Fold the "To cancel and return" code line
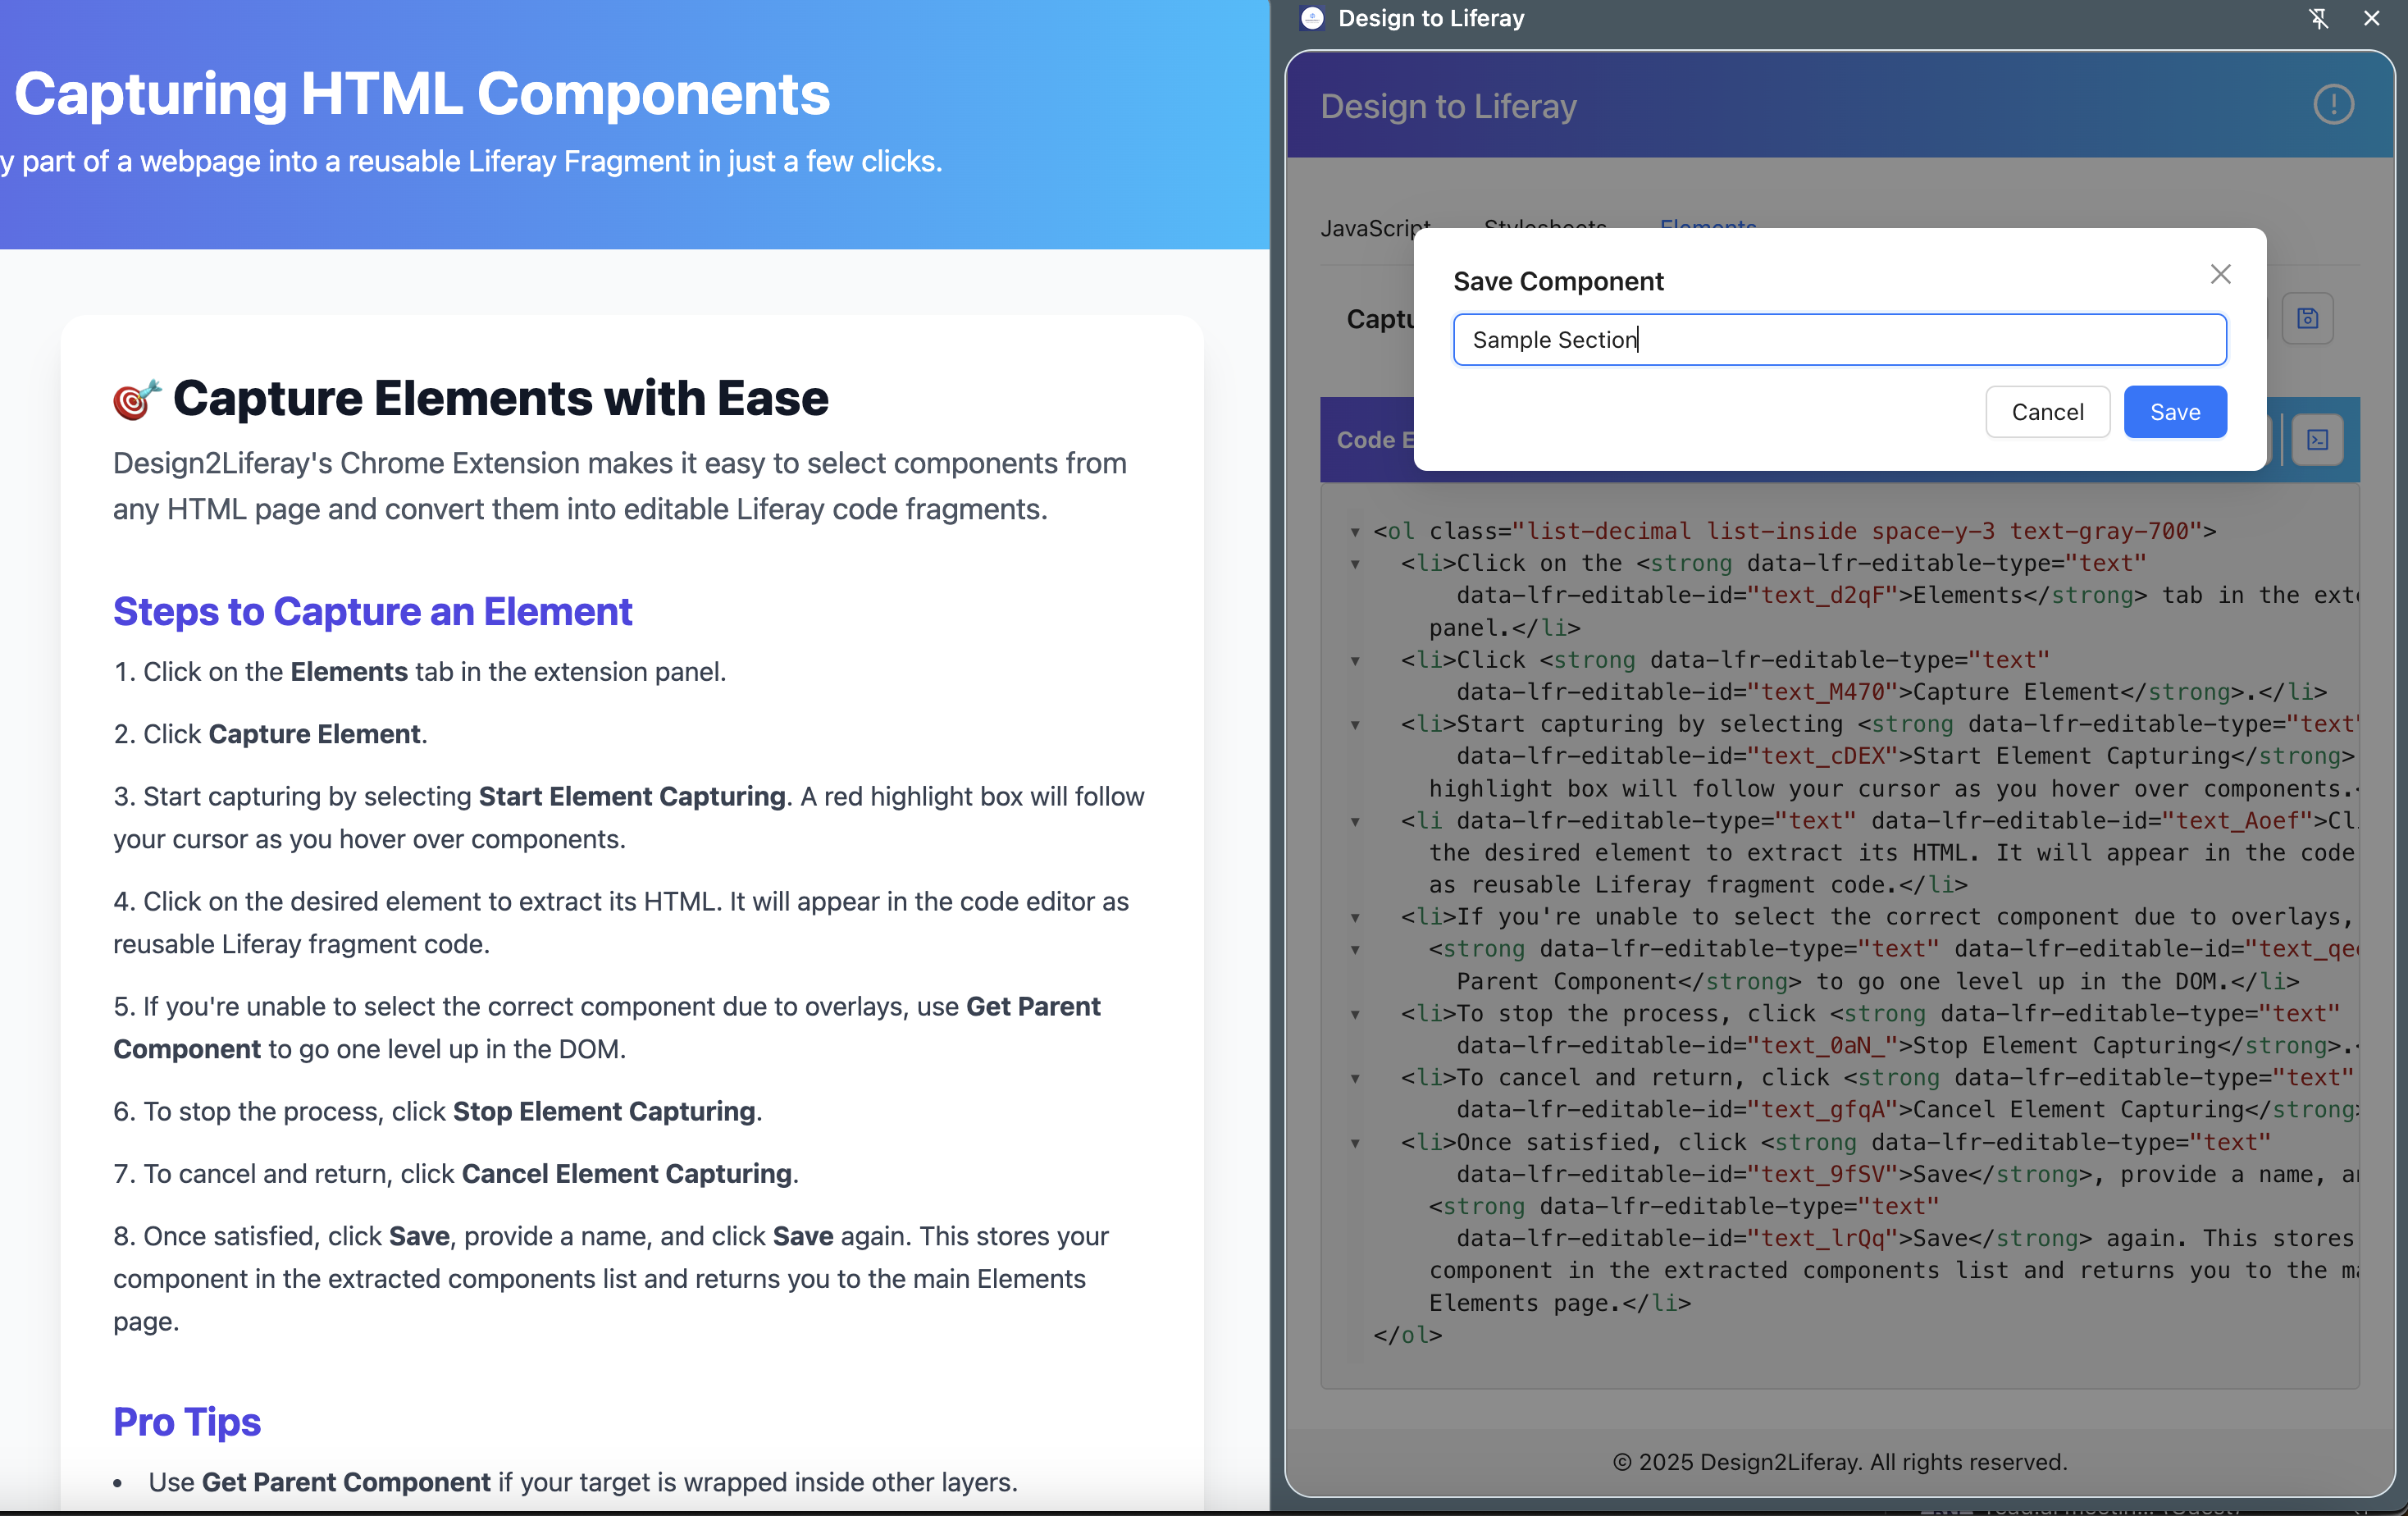This screenshot has height=1516, width=2408. [x=1355, y=1079]
